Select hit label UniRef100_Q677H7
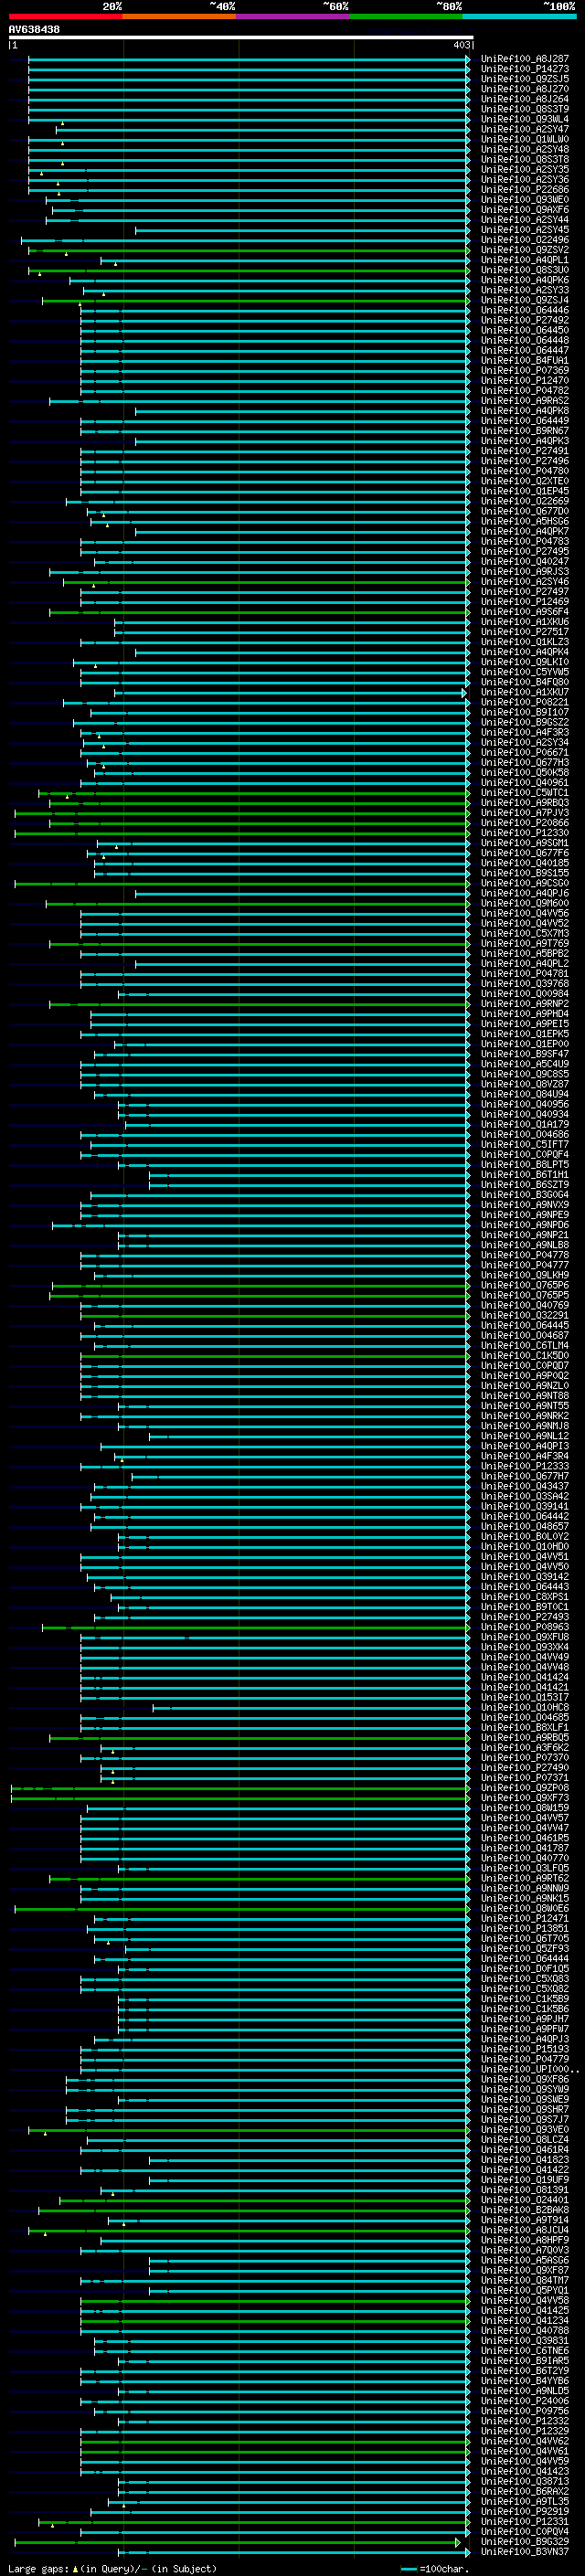This screenshot has width=585, height=2576. (525, 1476)
